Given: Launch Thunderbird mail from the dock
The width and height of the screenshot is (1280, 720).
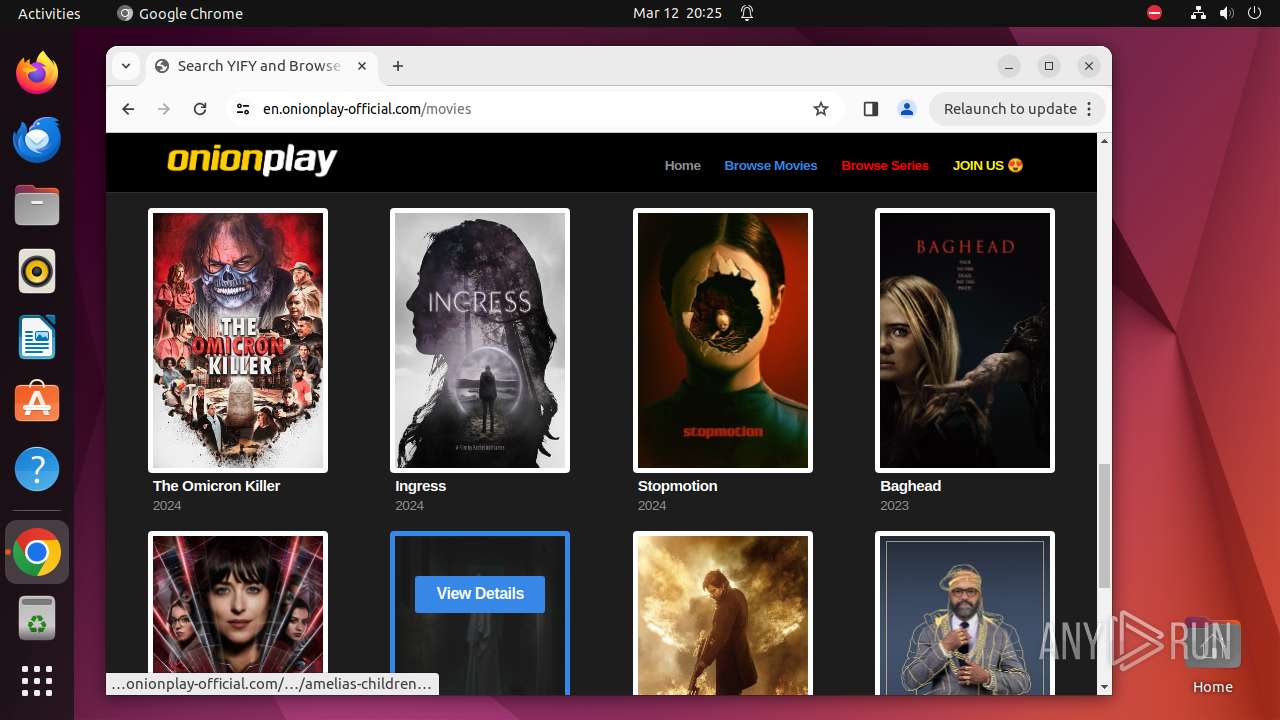Looking at the screenshot, I should pos(37,139).
